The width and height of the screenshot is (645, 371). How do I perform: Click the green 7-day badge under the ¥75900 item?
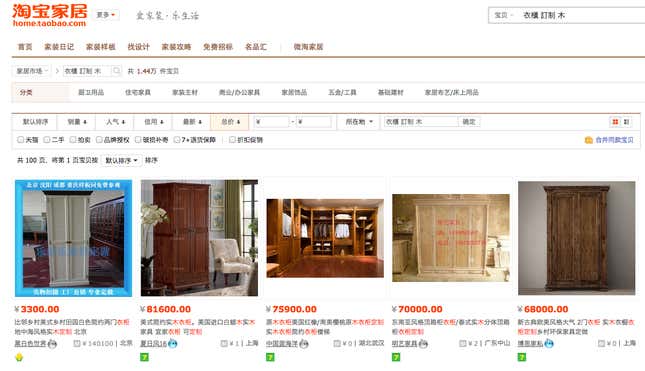pyautogui.click(x=270, y=357)
